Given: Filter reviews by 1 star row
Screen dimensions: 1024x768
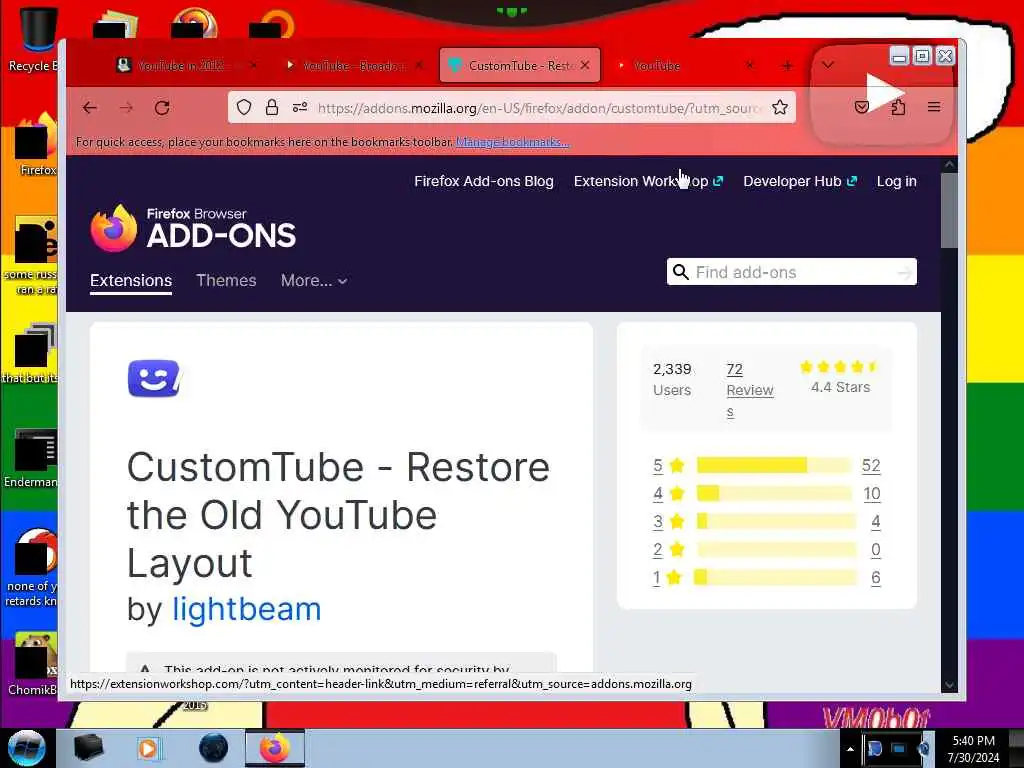Looking at the screenshot, I should point(767,578).
